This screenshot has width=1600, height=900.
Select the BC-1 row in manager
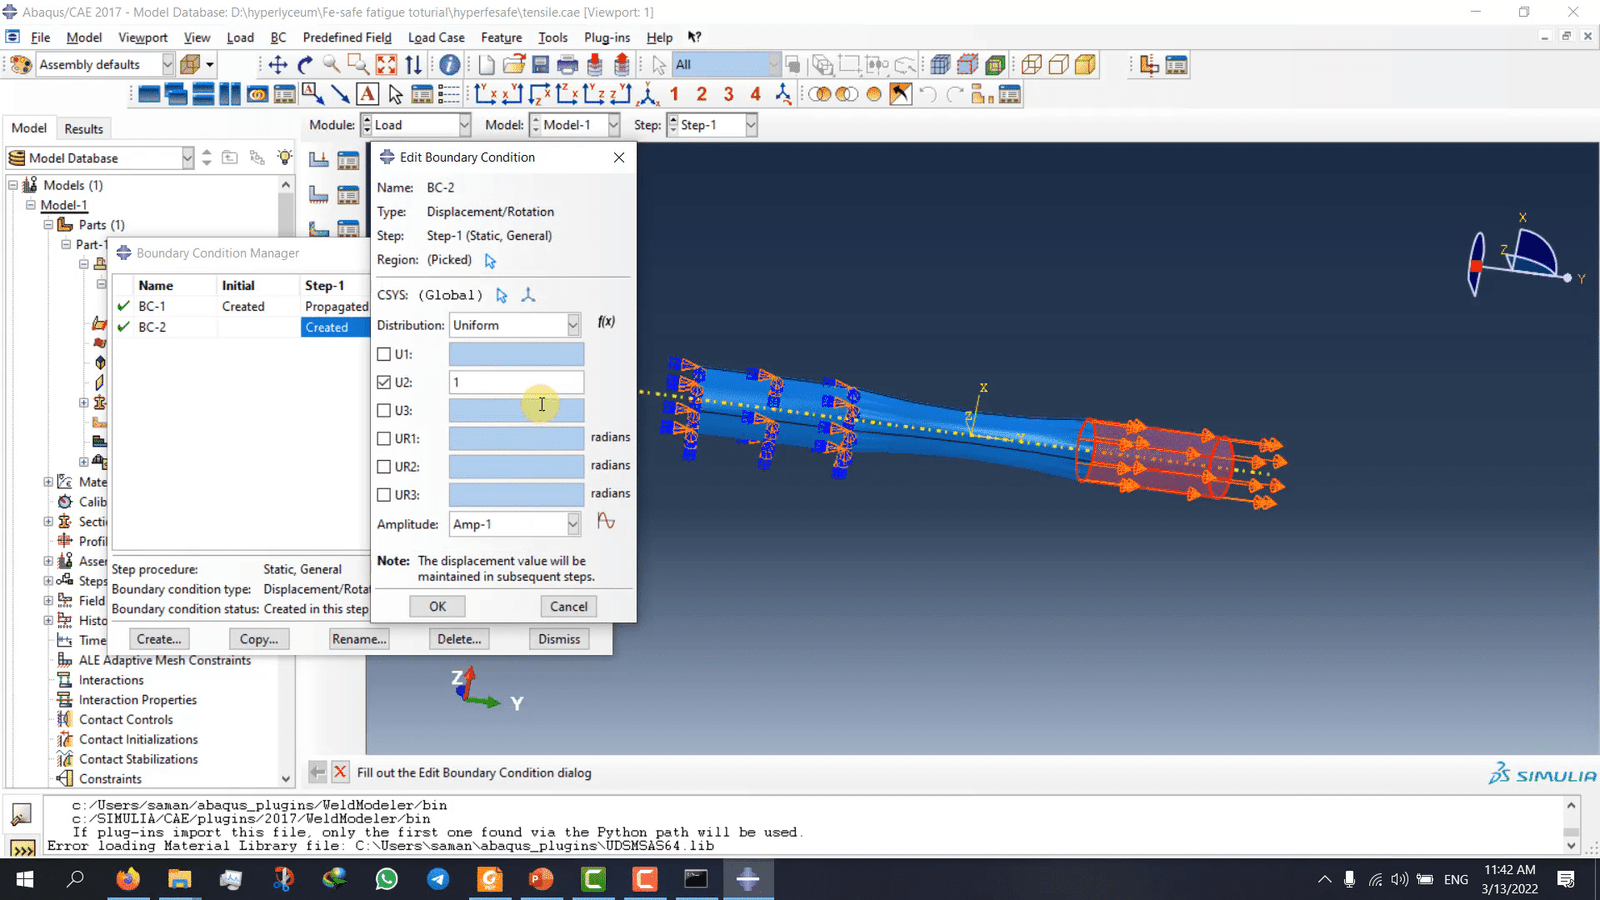click(x=243, y=306)
